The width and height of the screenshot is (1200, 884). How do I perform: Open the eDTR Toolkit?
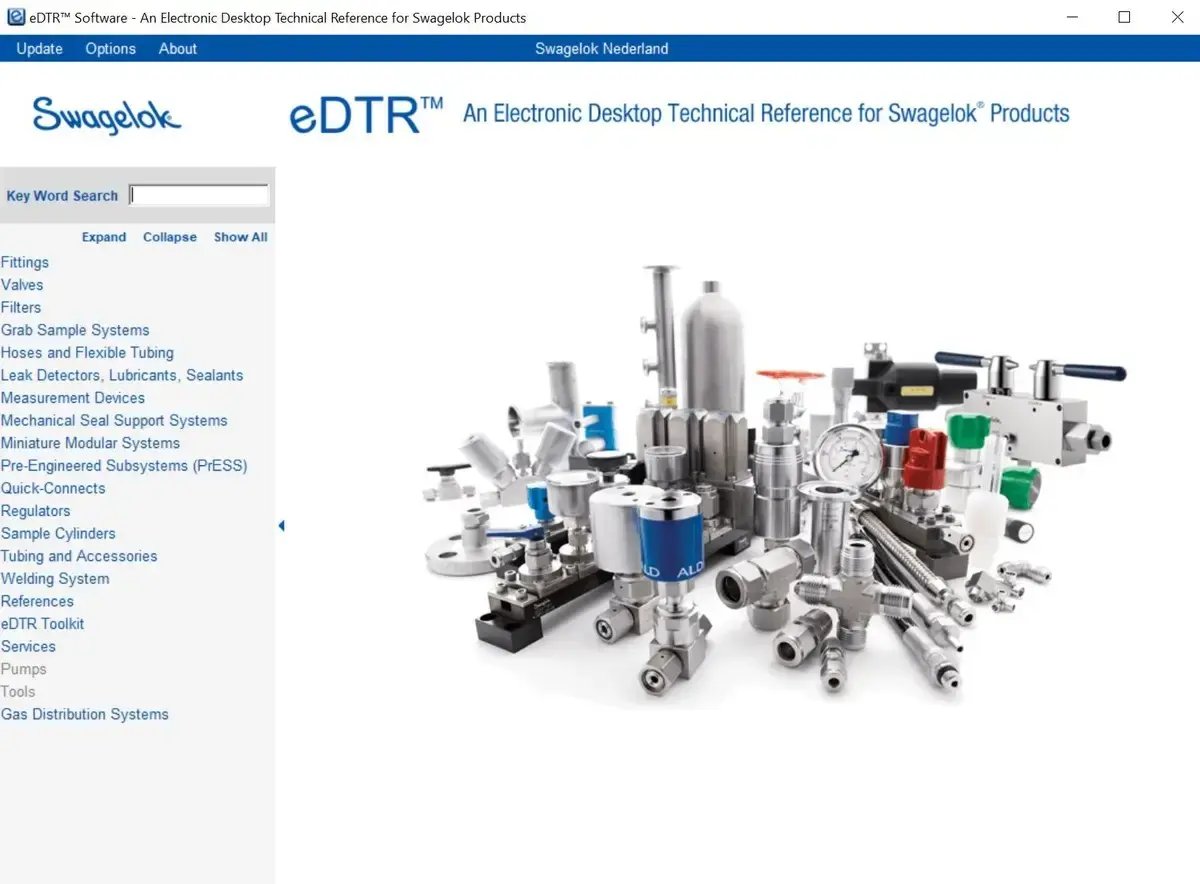pos(42,623)
